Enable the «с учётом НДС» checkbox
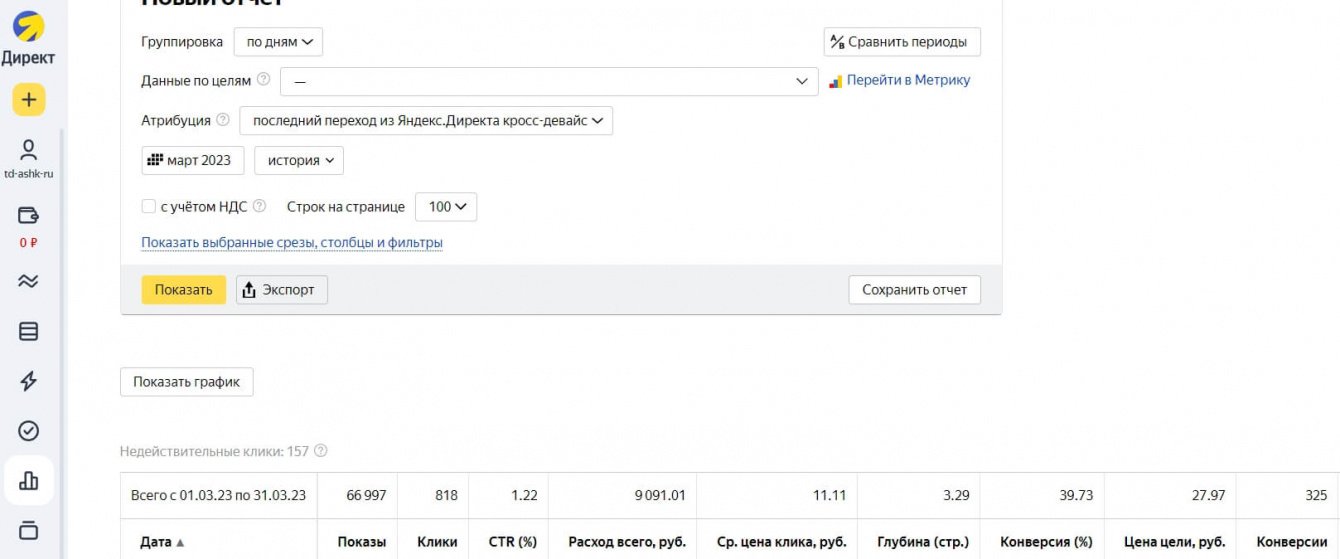The image size is (1340, 559). [x=148, y=207]
